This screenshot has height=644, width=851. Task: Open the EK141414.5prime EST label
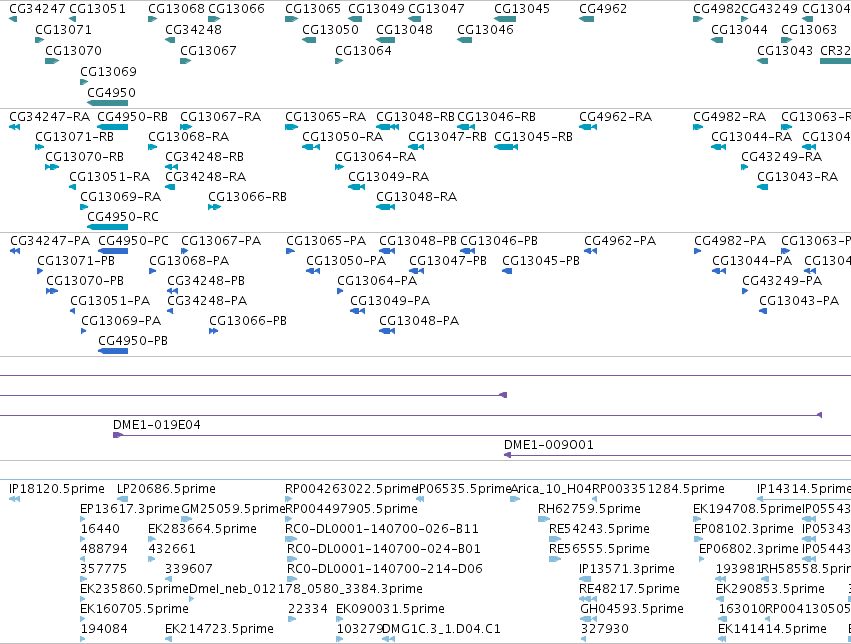[x=772, y=629]
